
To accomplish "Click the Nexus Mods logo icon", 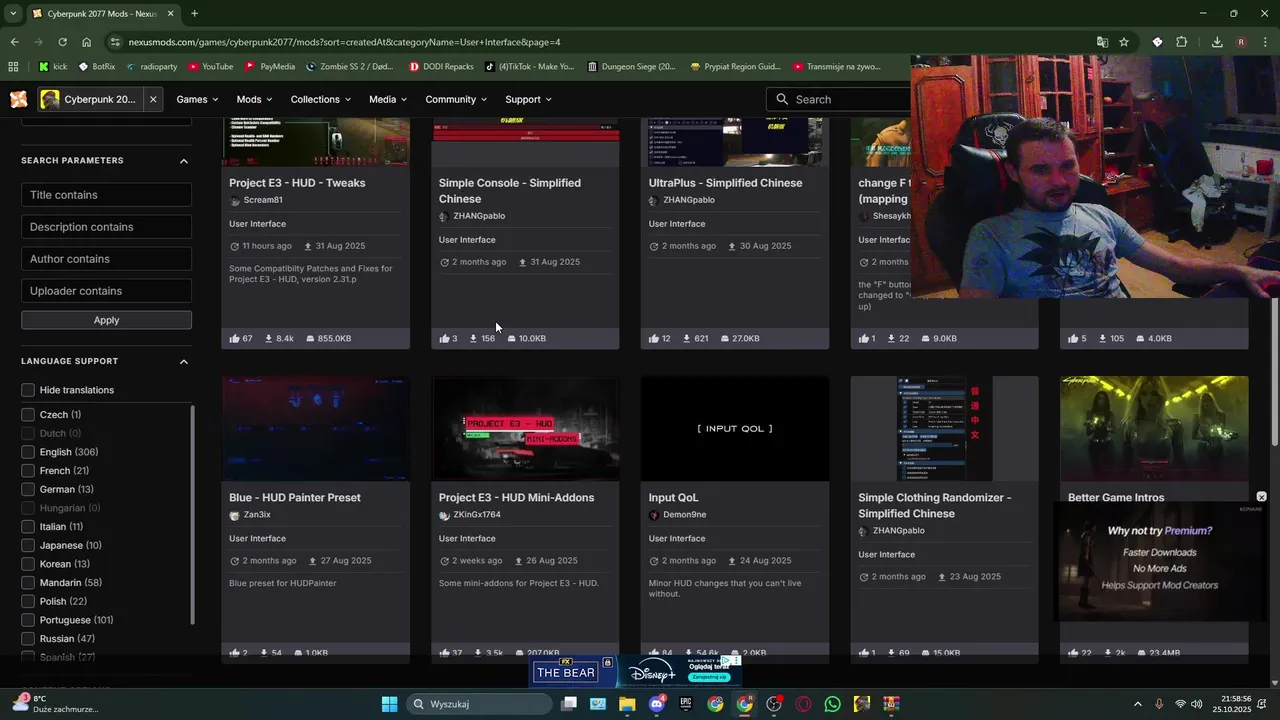I will [18, 99].
